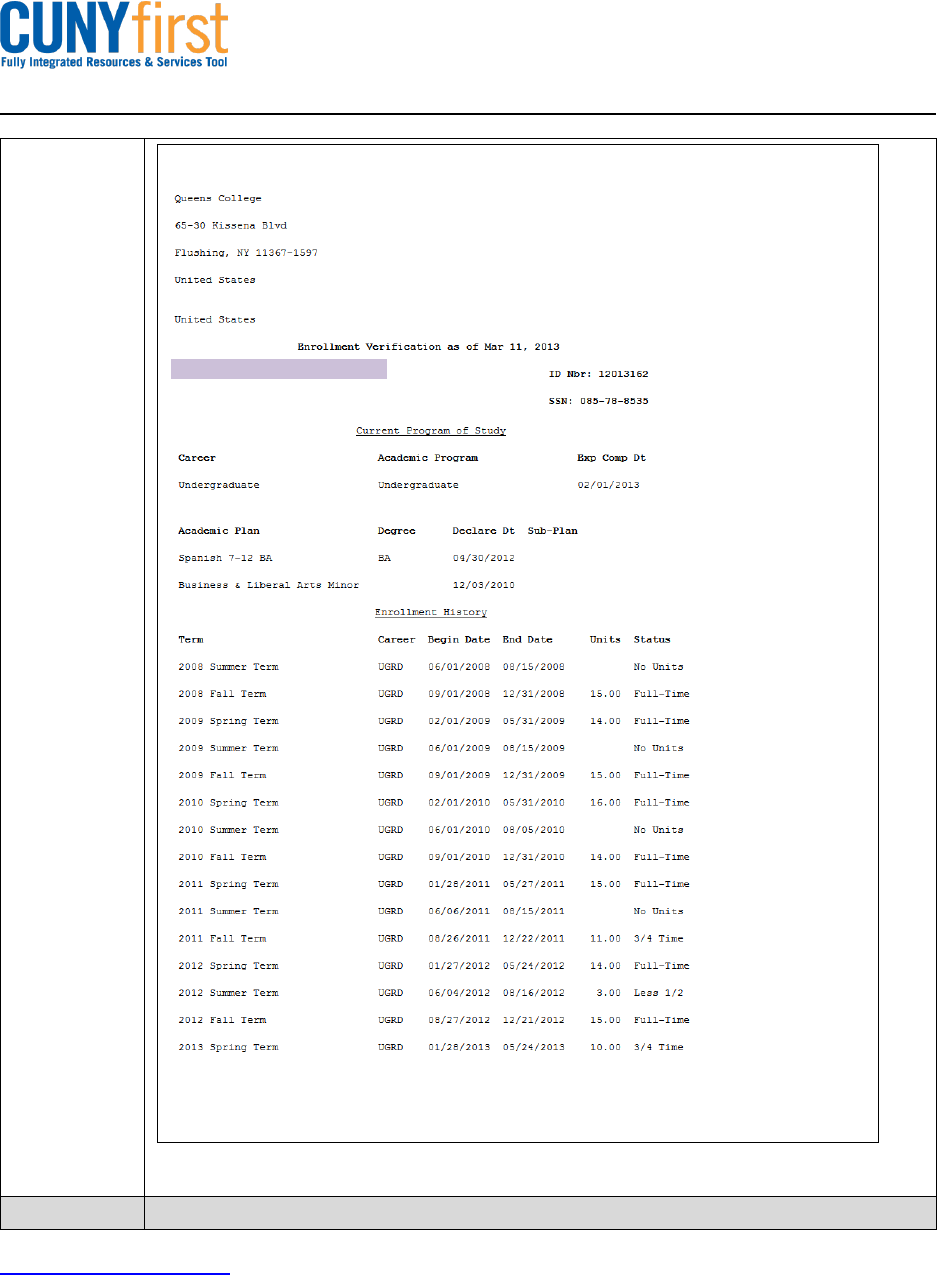Click the '04/30/2012' declare date
937x1275 pixels.
[484, 558]
